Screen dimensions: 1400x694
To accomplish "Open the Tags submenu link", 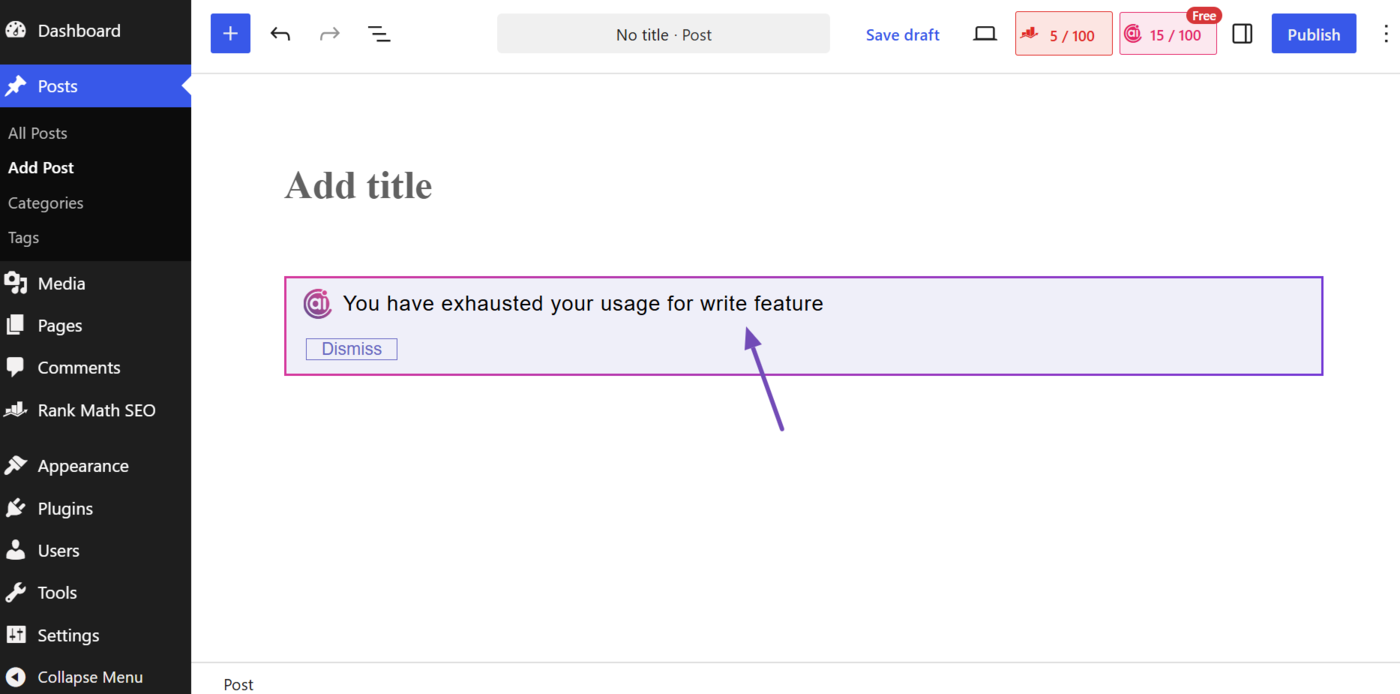I will coord(24,238).
